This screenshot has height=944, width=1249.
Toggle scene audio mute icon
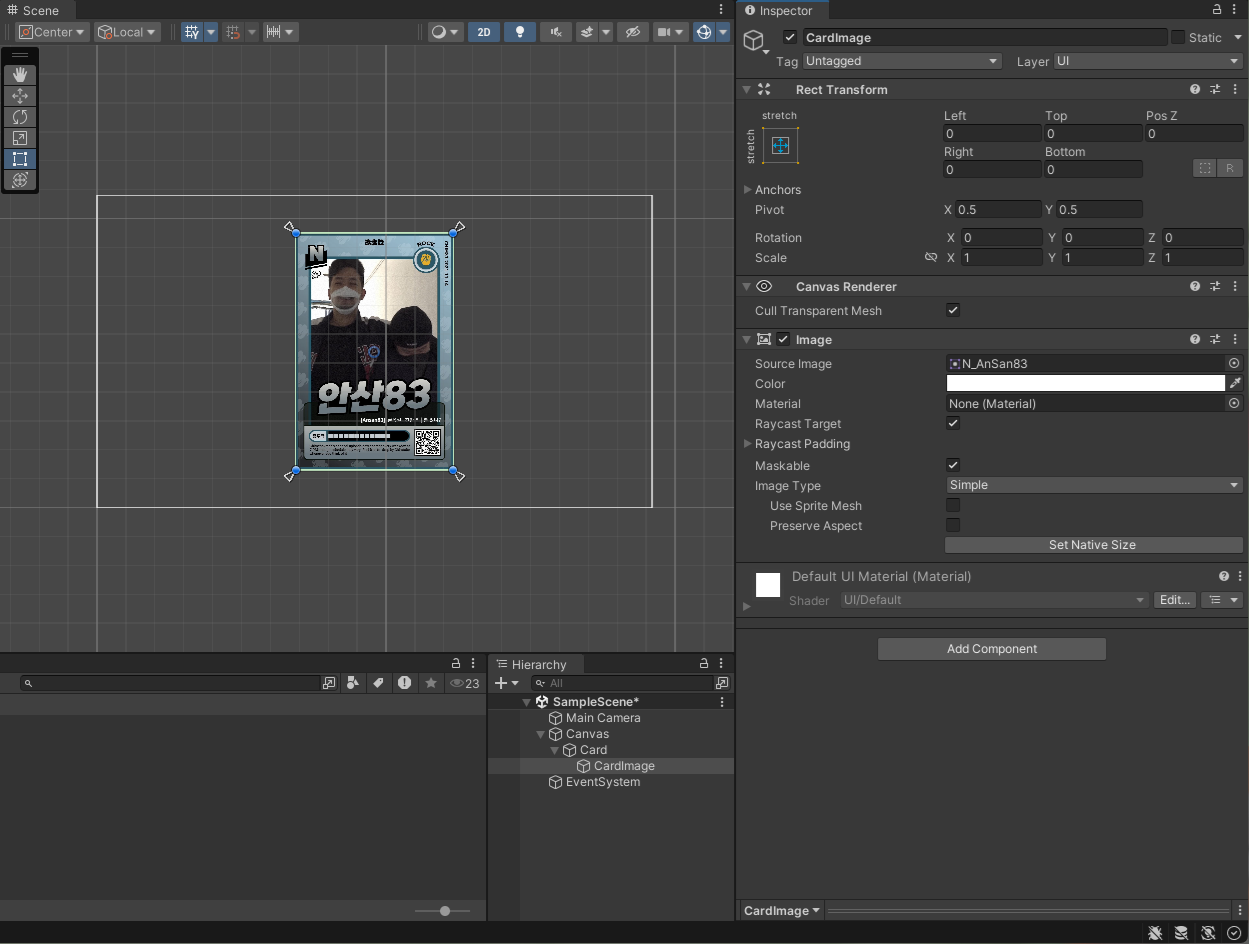[555, 32]
